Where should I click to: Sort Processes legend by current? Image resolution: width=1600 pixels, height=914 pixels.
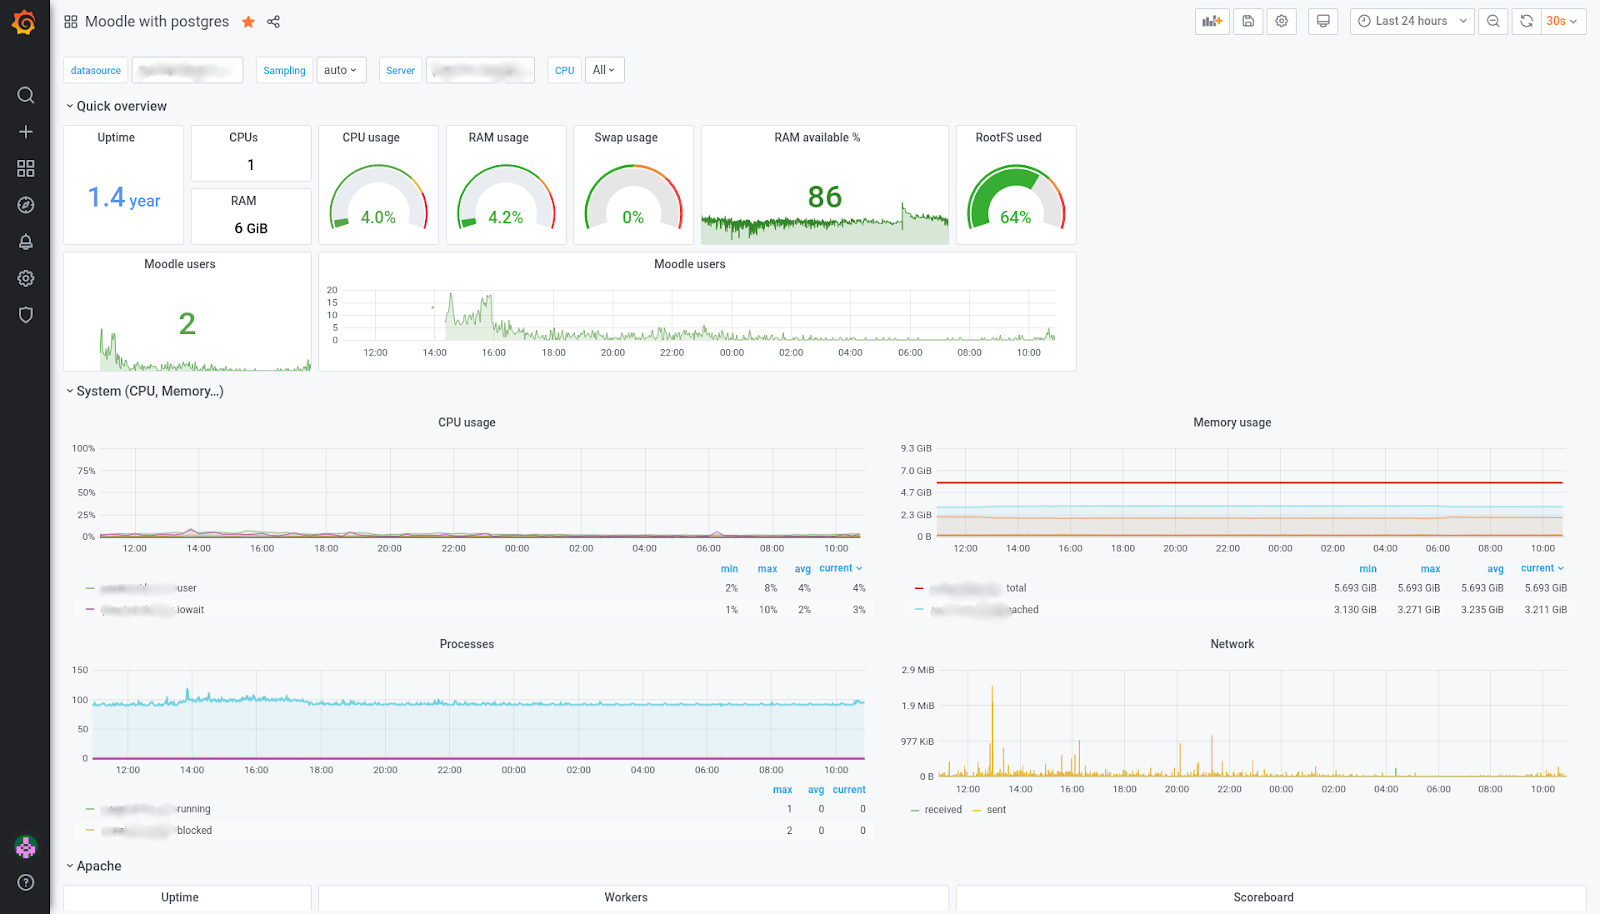[x=849, y=790]
